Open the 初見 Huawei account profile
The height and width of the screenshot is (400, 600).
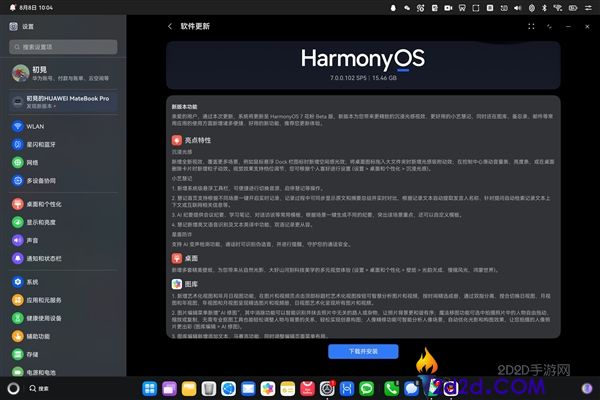point(63,73)
